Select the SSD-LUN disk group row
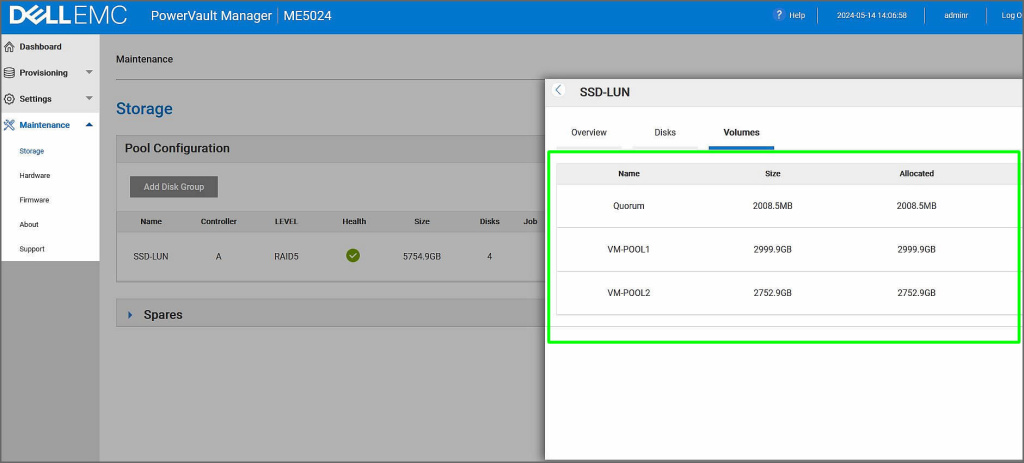The image size is (1024, 463). [x=151, y=256]
